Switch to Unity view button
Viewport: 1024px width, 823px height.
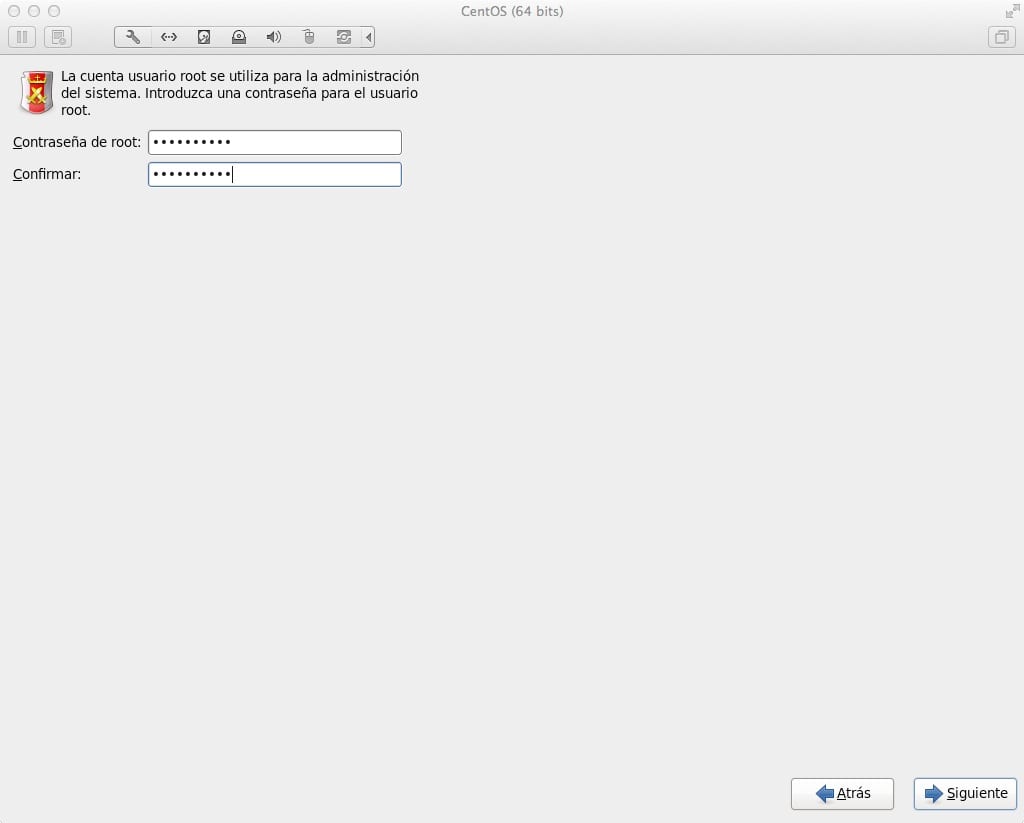1001,37
